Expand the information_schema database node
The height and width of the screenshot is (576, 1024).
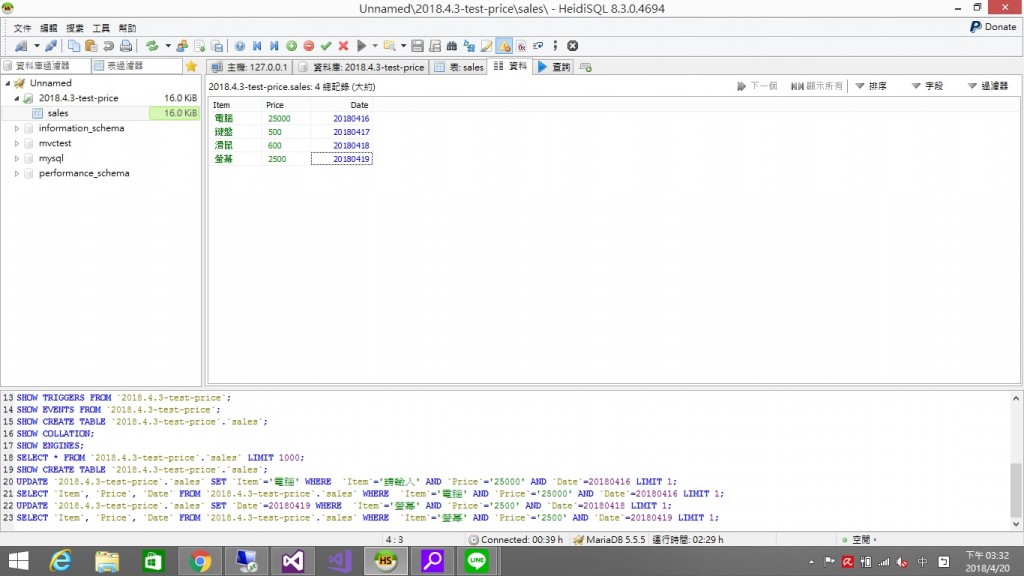[16, 128]
